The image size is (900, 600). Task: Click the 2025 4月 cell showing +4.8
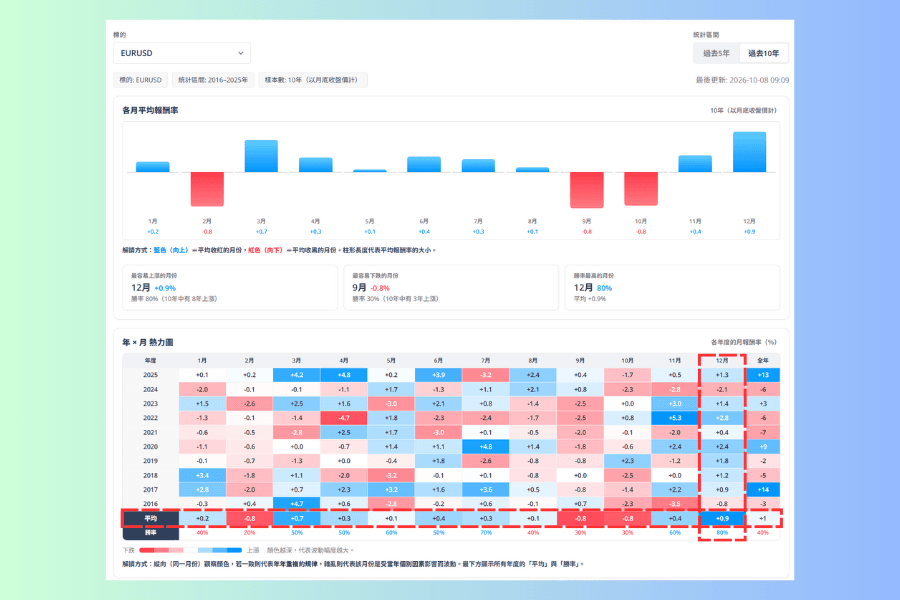pyautogui.click(x=344, y=375)
